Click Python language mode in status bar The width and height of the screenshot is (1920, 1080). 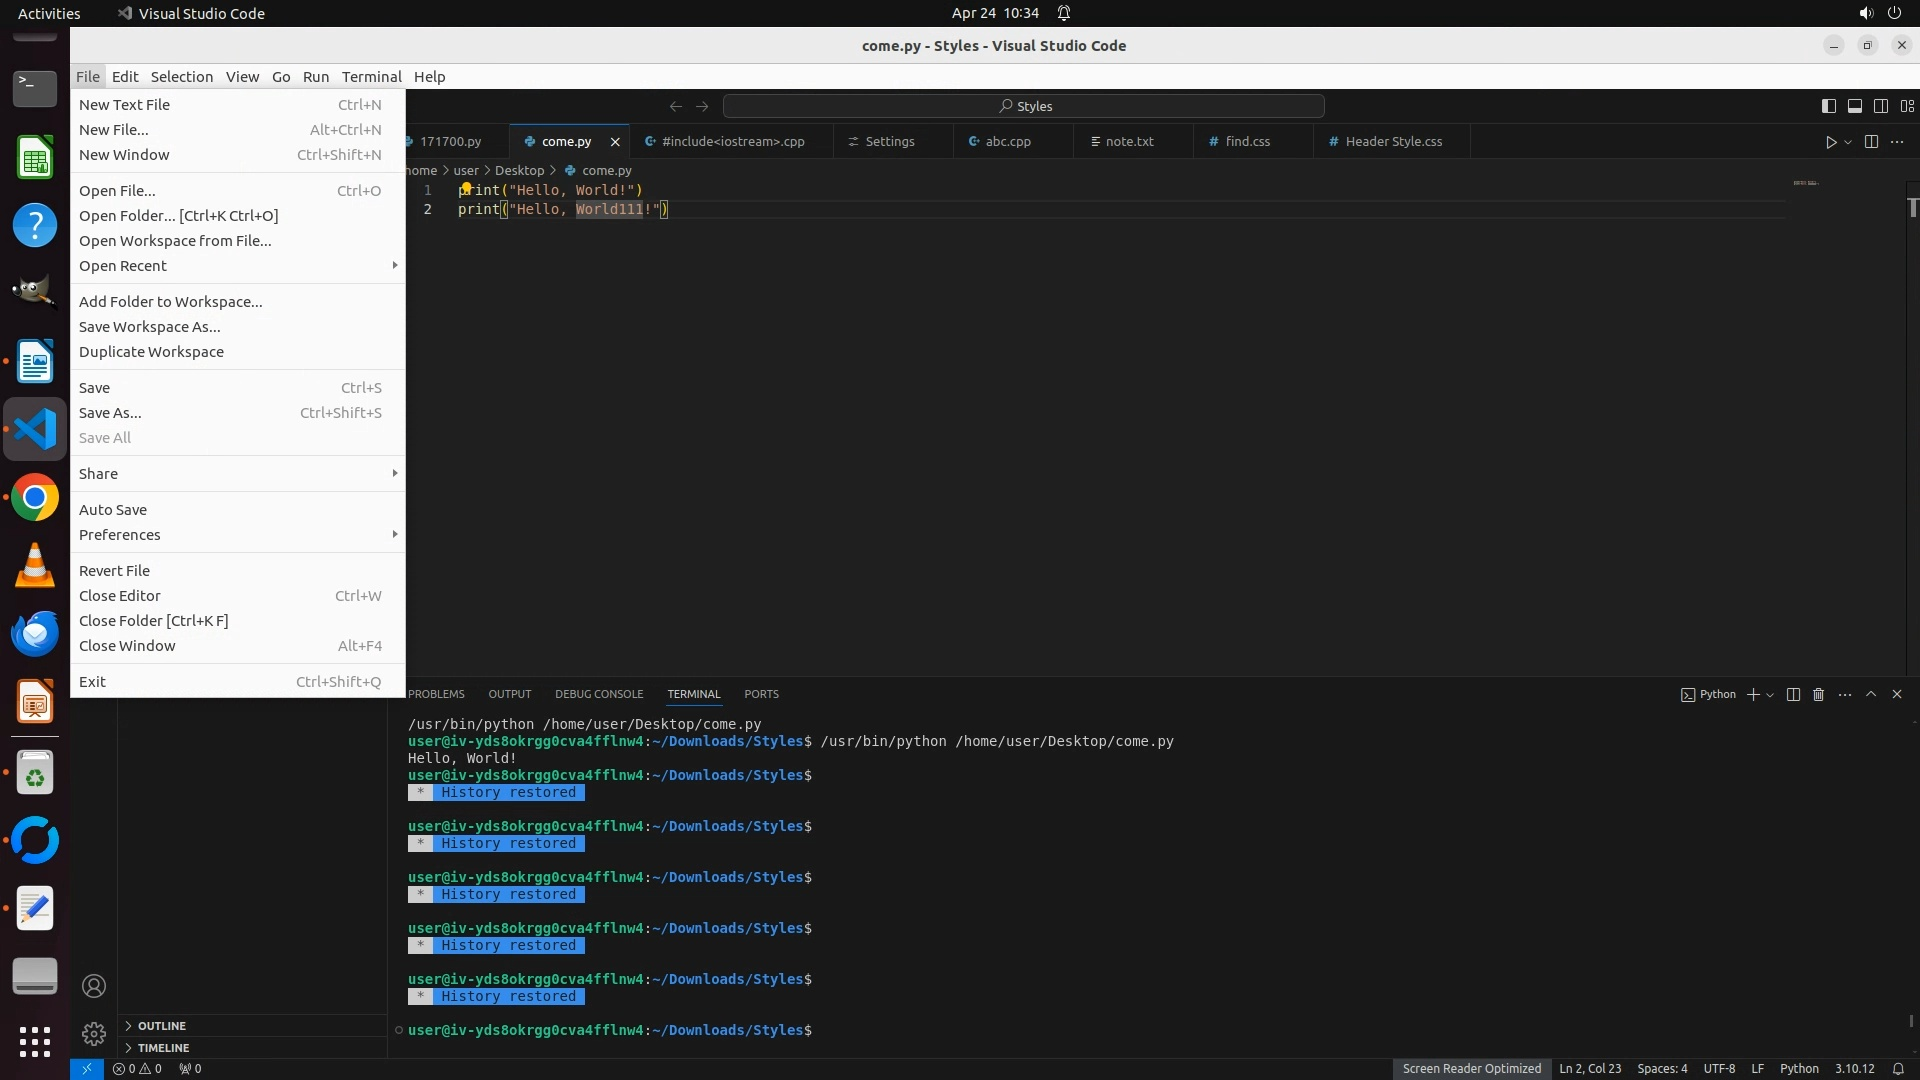click(x=1799, y=1068)
